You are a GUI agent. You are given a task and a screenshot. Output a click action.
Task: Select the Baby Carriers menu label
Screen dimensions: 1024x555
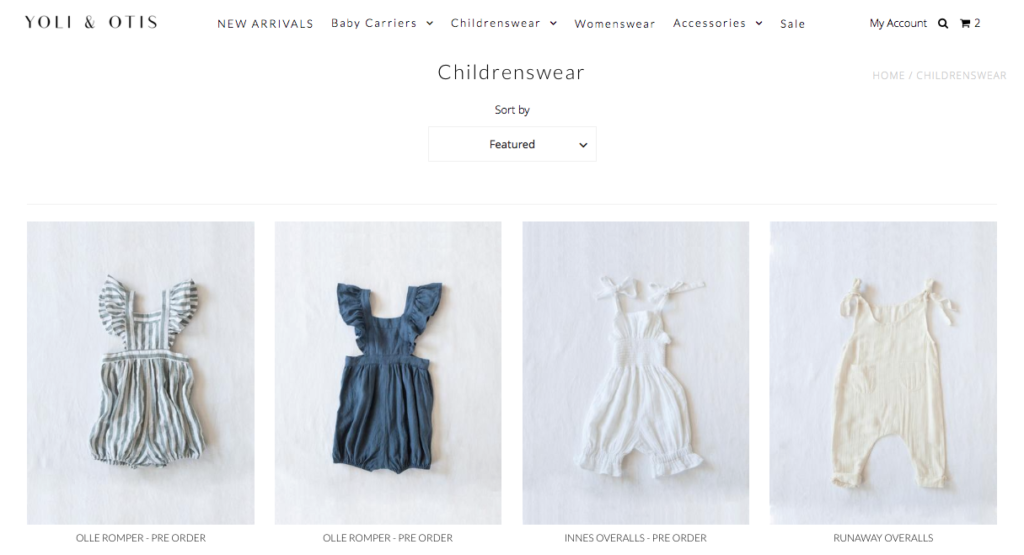[374, 24]
